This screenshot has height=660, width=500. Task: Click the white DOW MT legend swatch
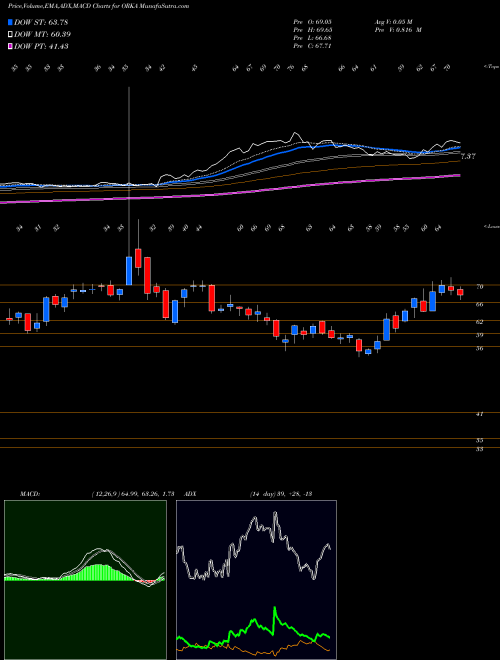click(x=10, y=35)
